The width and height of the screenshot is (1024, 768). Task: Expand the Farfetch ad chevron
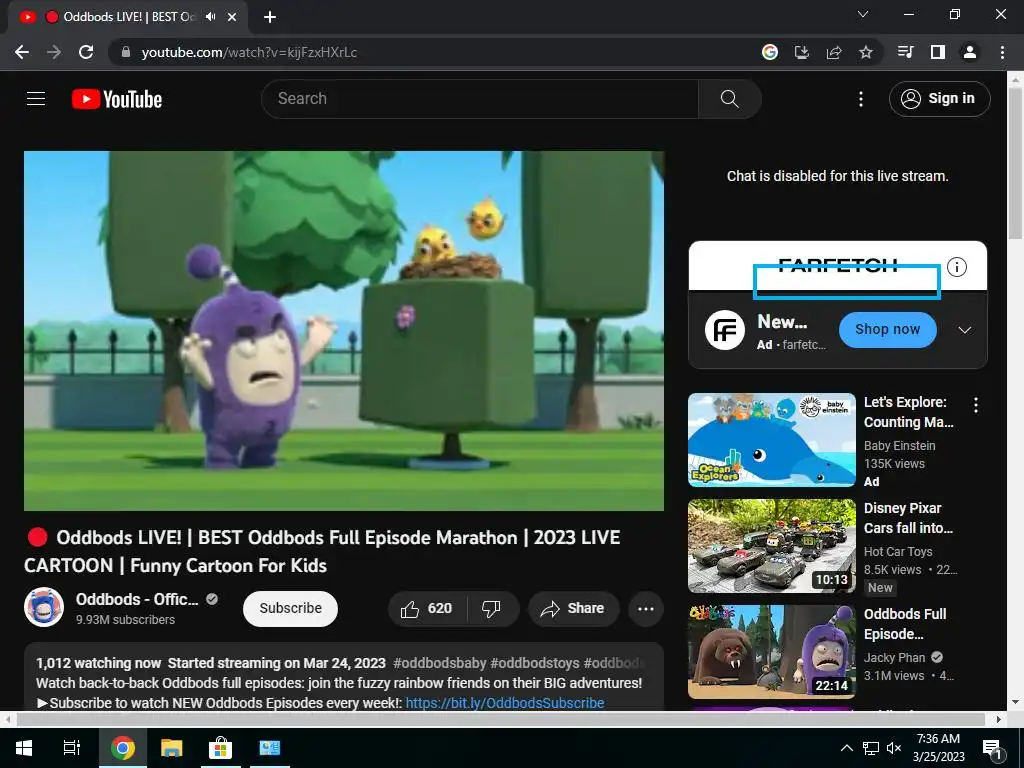pyautogui.click(x=965, y=330)
